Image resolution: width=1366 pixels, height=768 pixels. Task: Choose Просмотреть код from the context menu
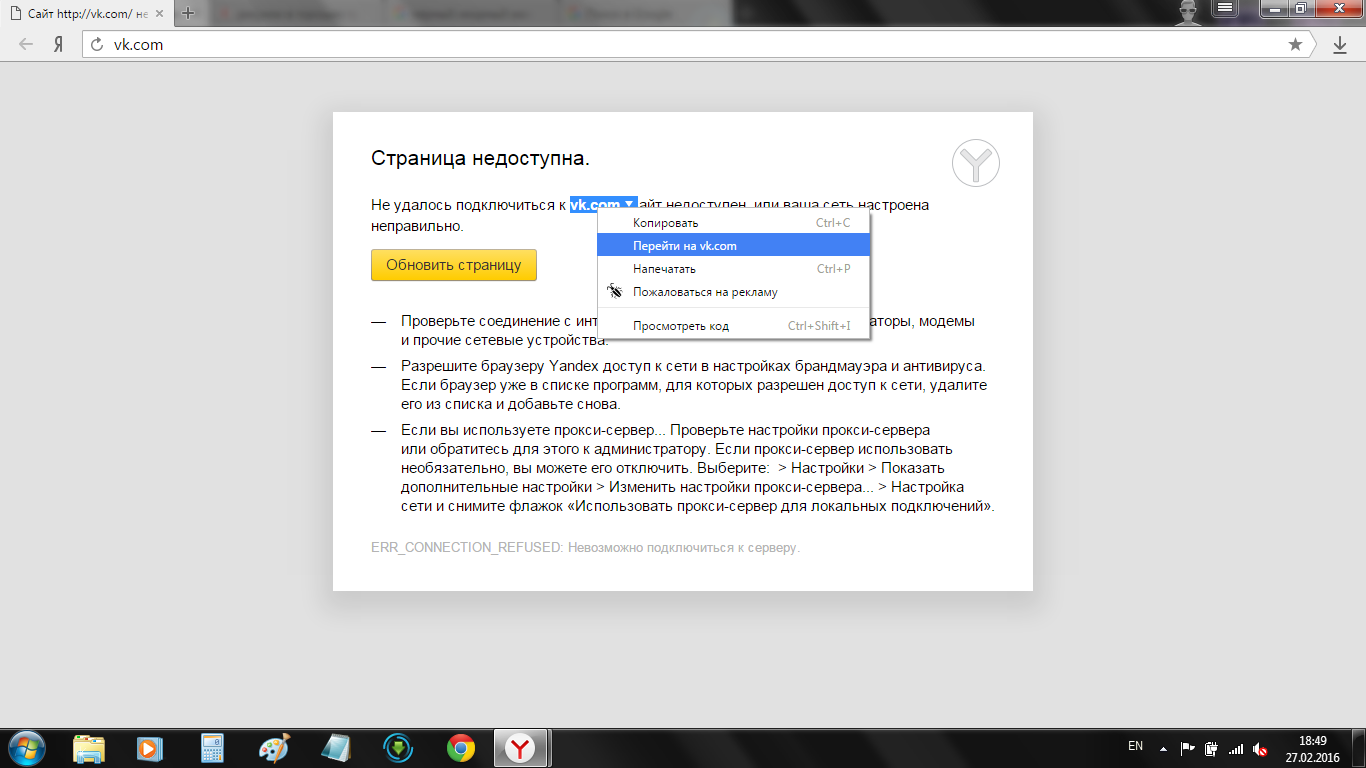(680, 325)
